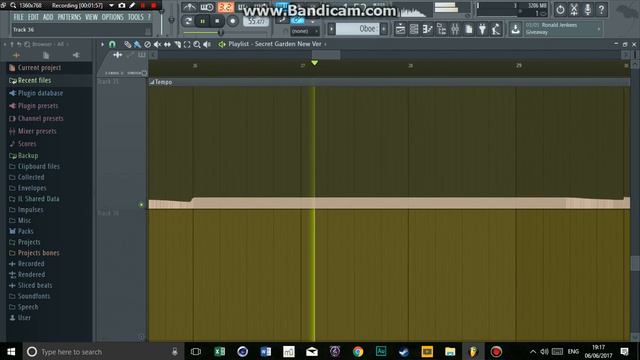Click the plugin picker plug icon
Viewport: 640px width, 360px height.
click(x=482, y=29)
